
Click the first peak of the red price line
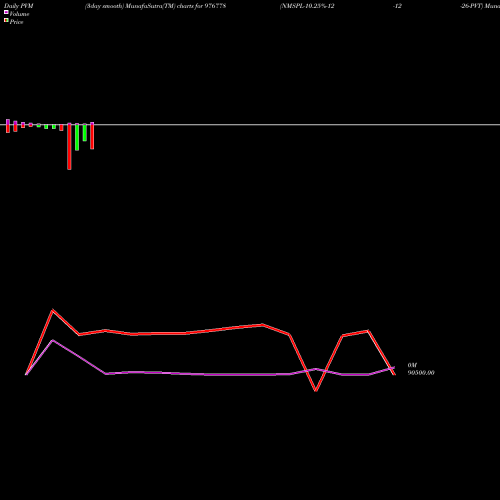click(53, 311)
